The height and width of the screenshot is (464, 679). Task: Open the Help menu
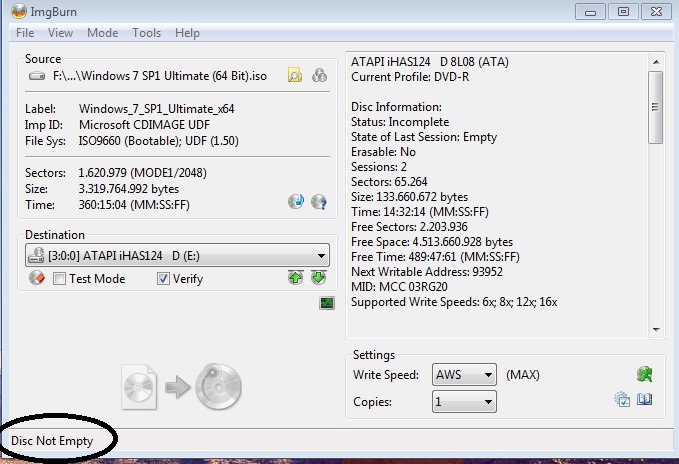click(x=187, y=33)
